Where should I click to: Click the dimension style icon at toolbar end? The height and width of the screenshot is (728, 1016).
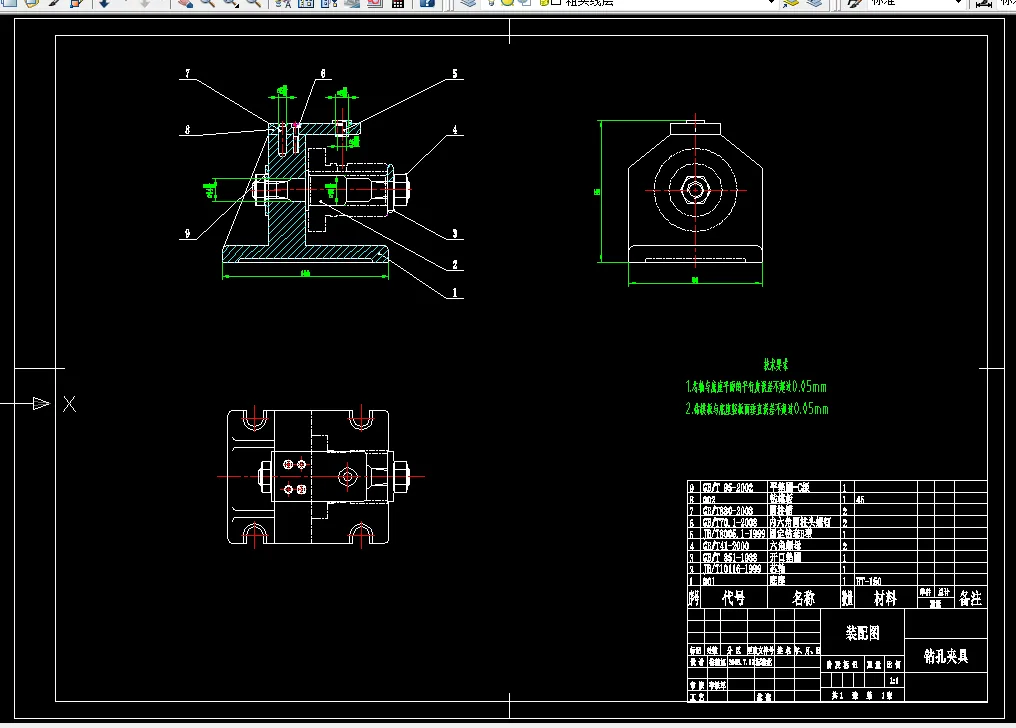(984, 3)
